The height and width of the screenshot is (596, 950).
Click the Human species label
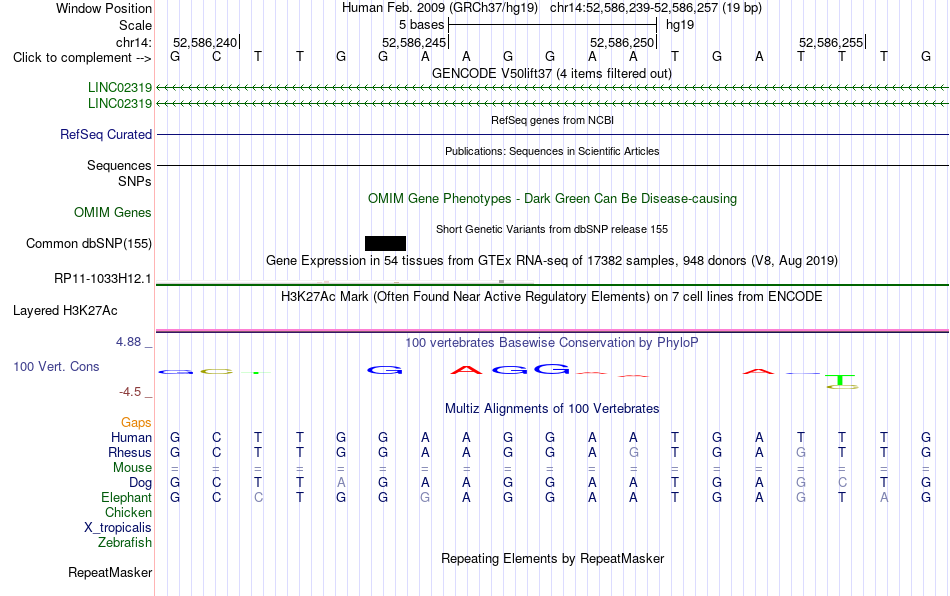(131, 437)
